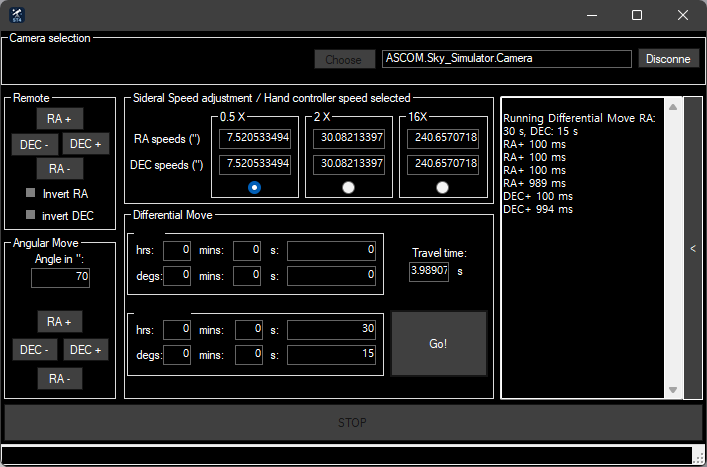707x467 pixels.
Task: Click Angular Move RA + button
Action: (x=60, y=321)
